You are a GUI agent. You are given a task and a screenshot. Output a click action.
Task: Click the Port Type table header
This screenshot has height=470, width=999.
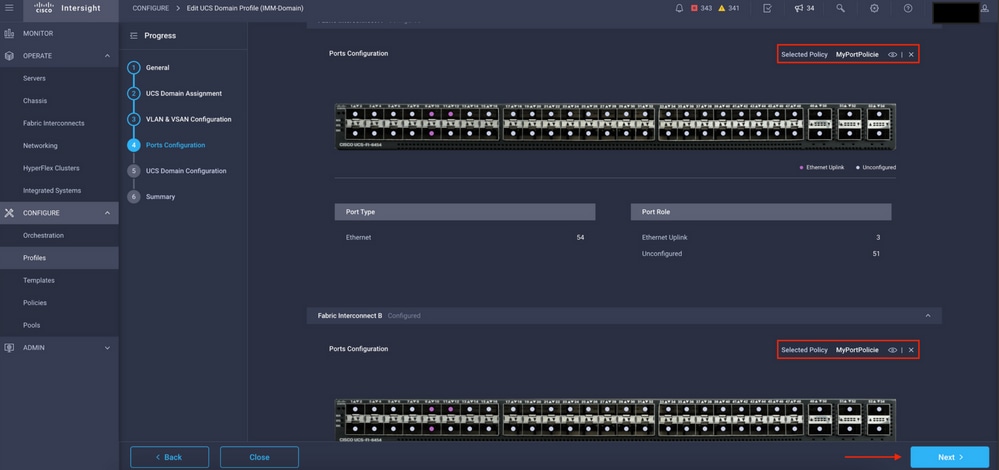(464, 212)
